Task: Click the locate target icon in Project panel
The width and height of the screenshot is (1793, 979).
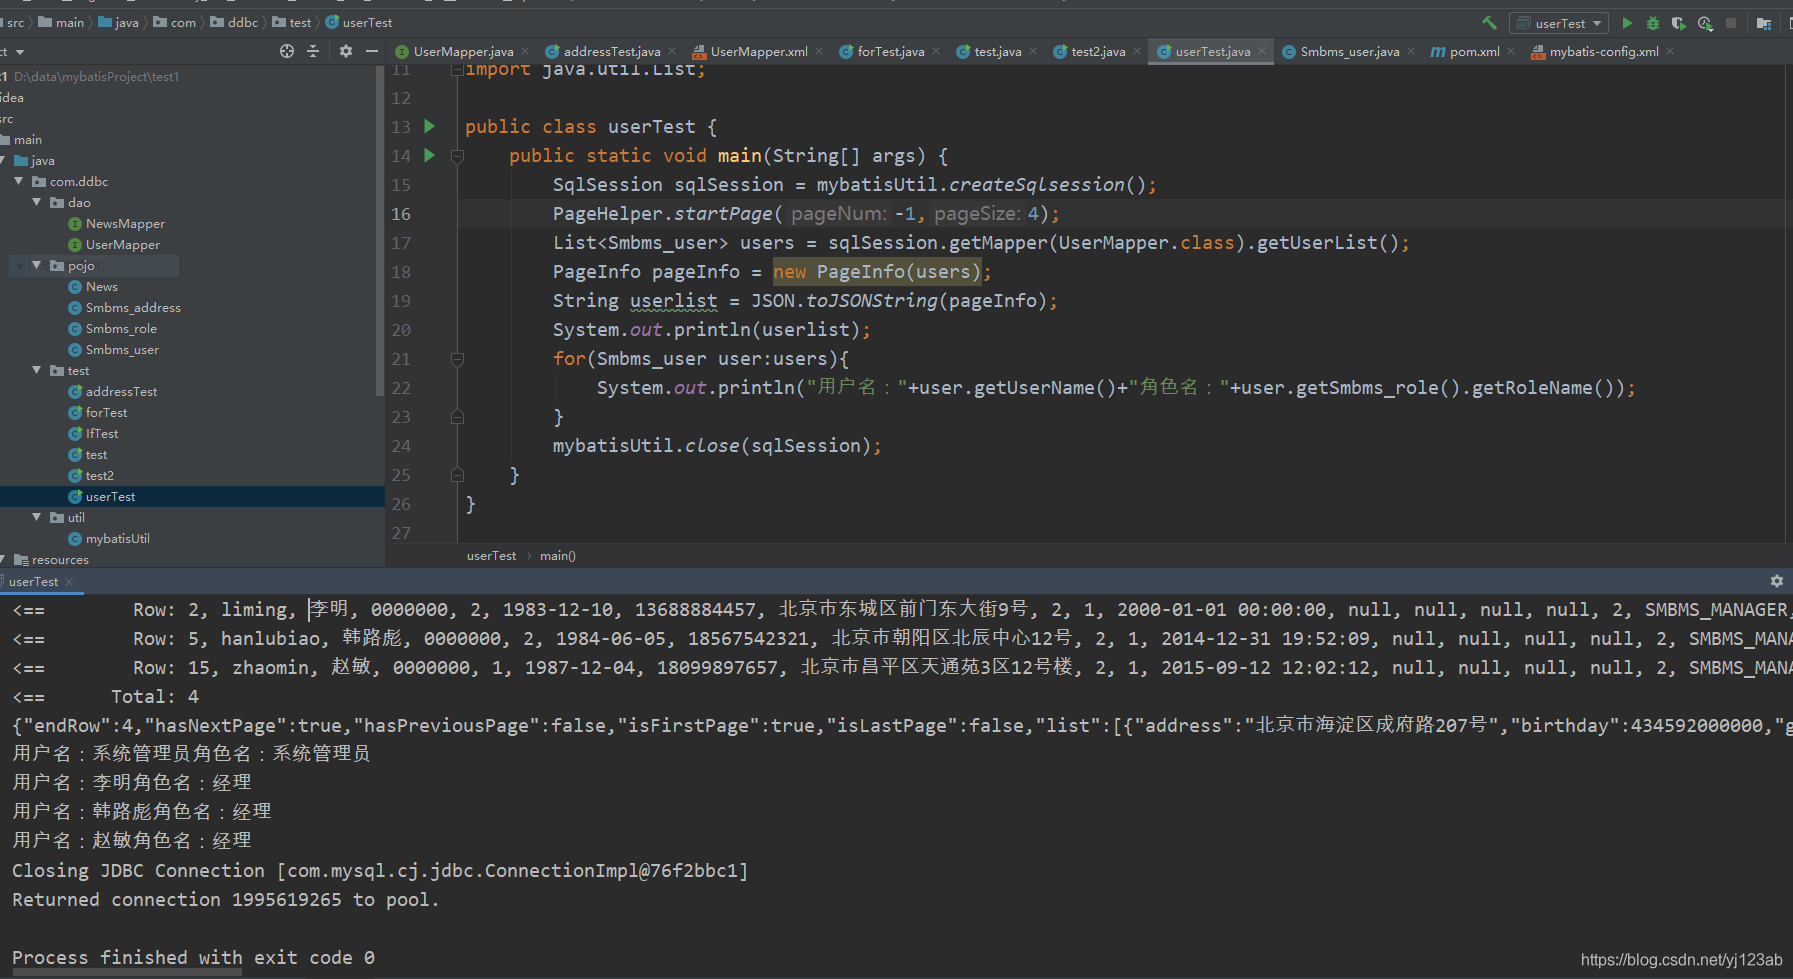Action: (x=287, y=51)
